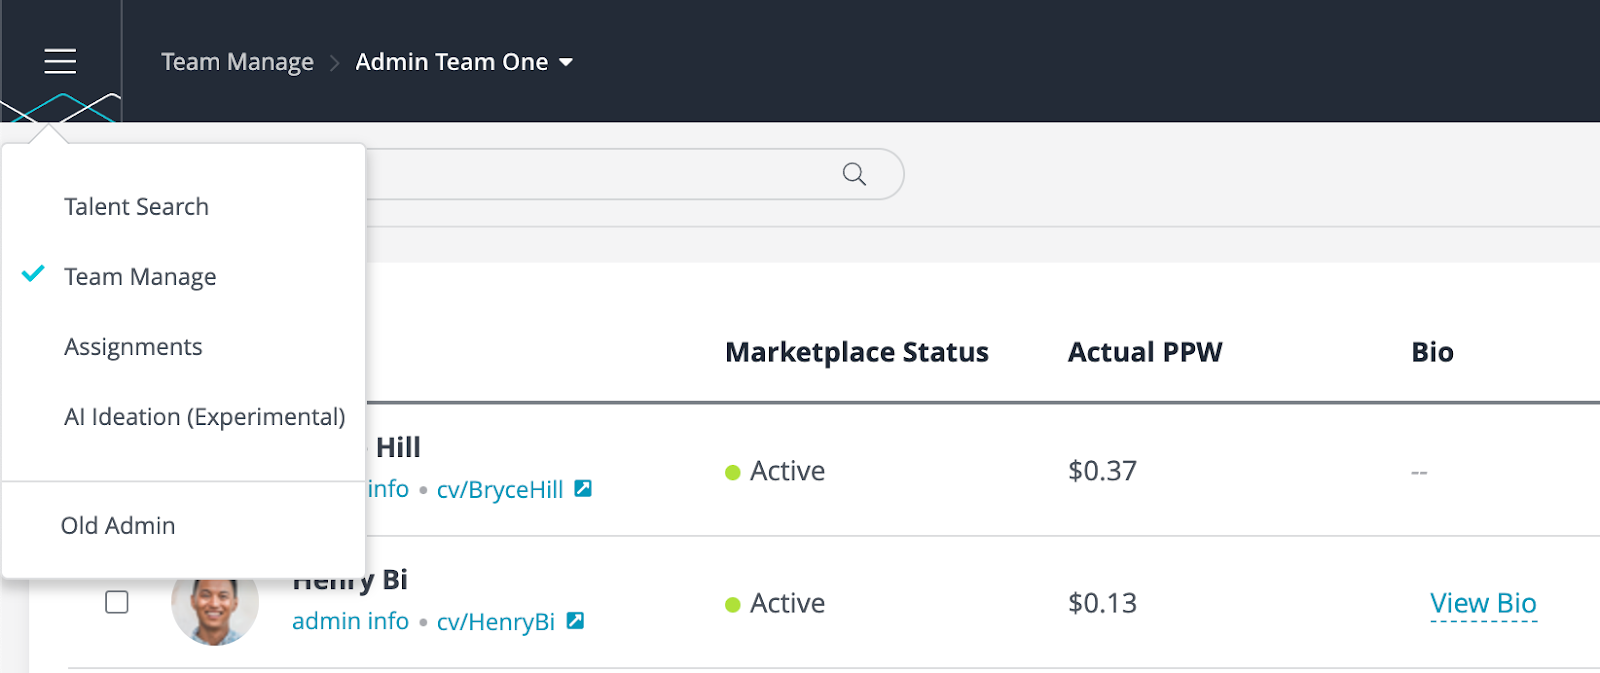Open the cv/HenryBi link

[x=495, y=622]
